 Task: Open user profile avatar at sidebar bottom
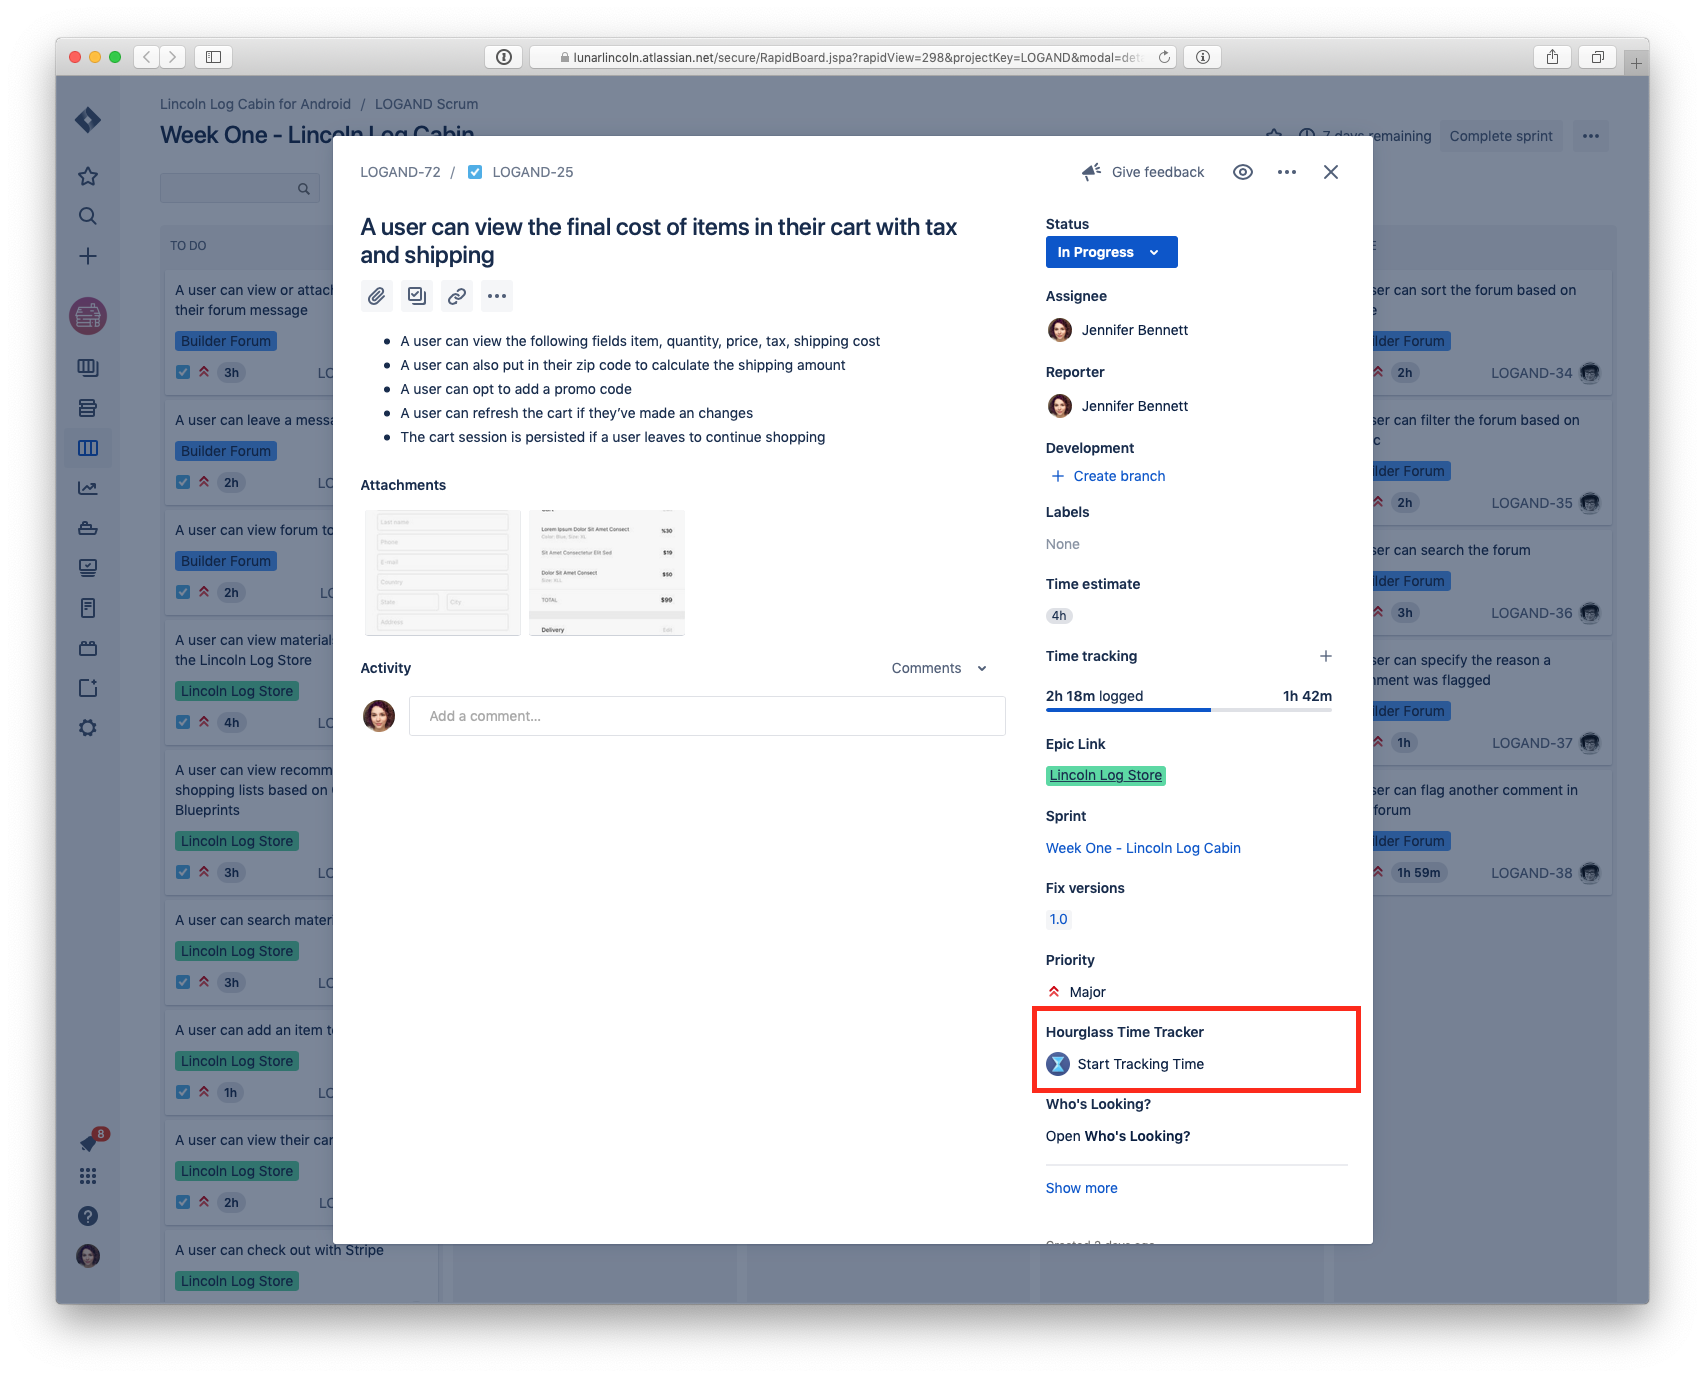[x=88, y=1256]
